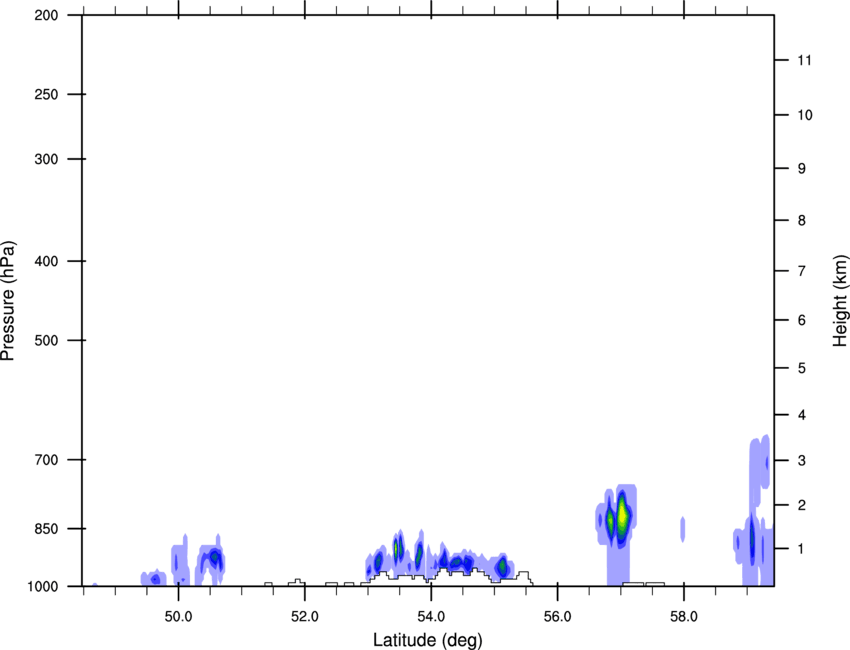
Task: Pick the 4 km height label
Action: [x=802, y=415]
